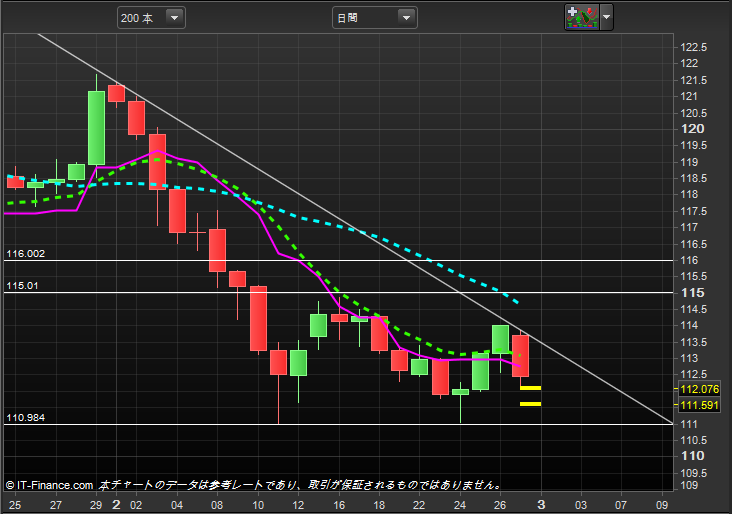
Task: Click the lower yellow price marker bar
Action: point(530,404)
